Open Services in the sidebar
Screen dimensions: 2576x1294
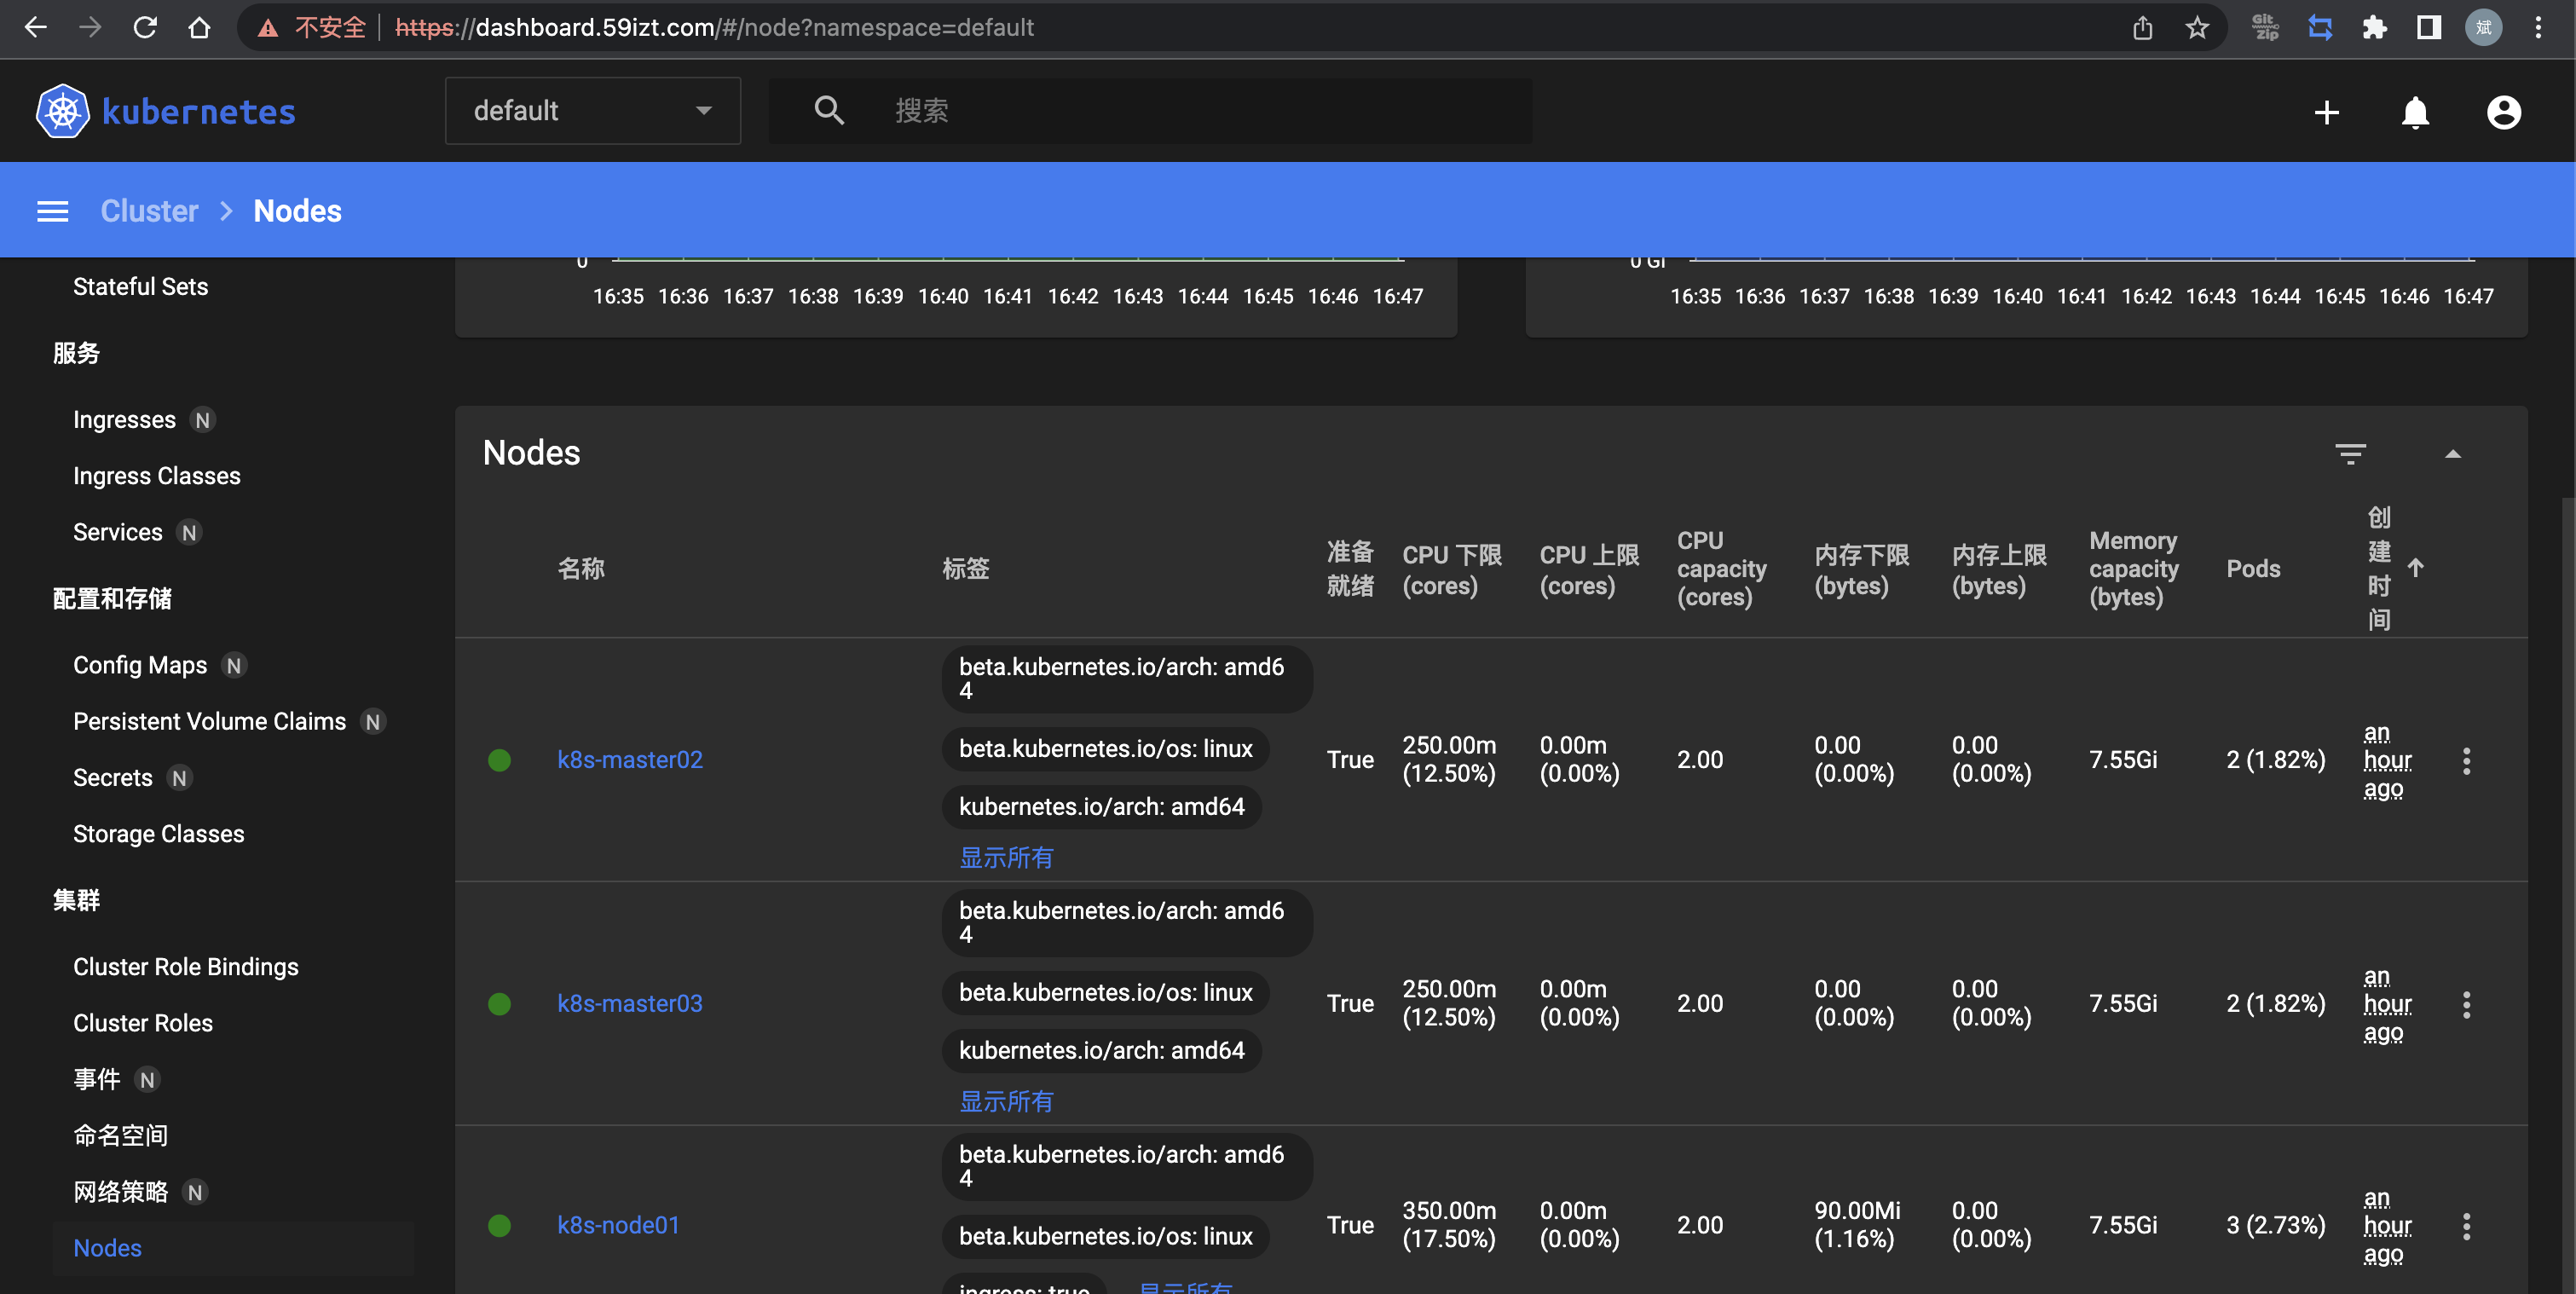coord(117,532)
